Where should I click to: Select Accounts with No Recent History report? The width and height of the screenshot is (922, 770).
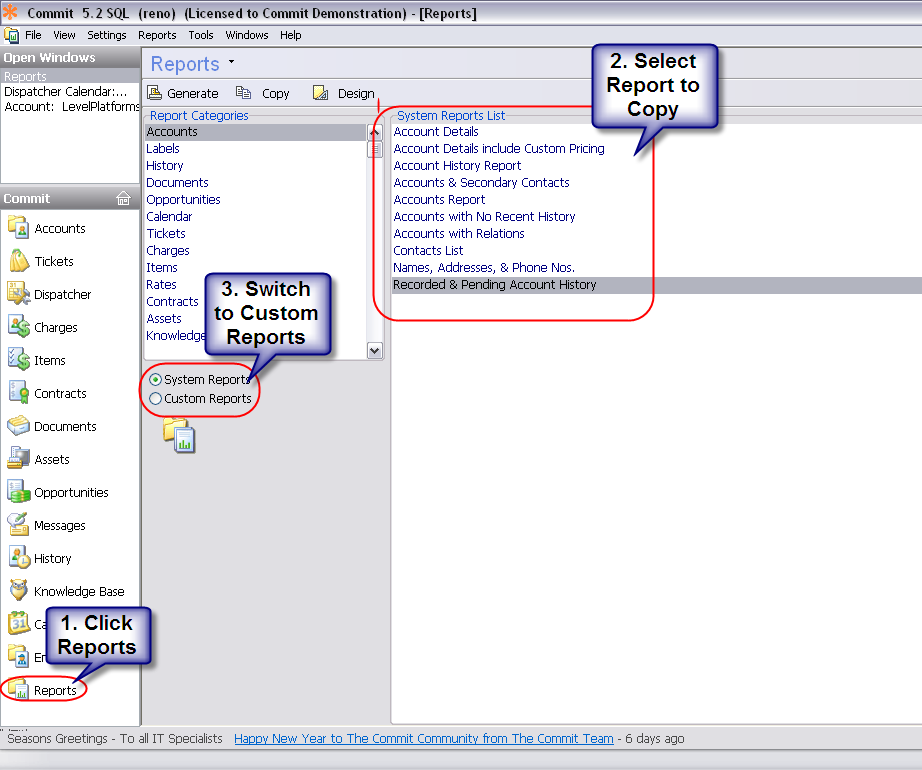click(x=484, y=217)
